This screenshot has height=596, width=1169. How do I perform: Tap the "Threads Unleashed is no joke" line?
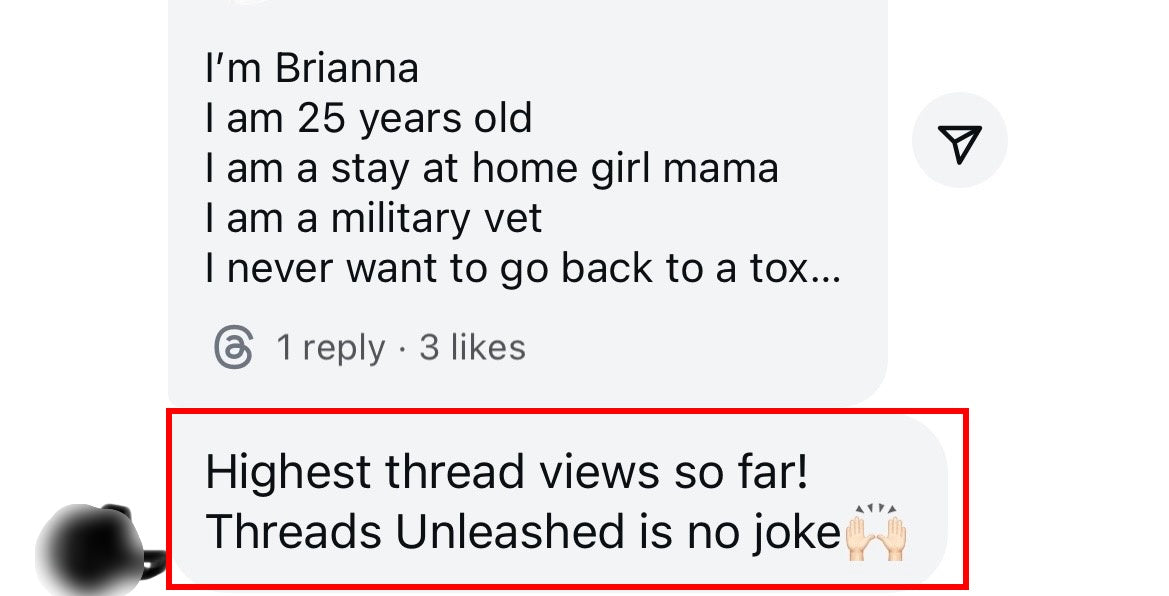click(523, 533)
